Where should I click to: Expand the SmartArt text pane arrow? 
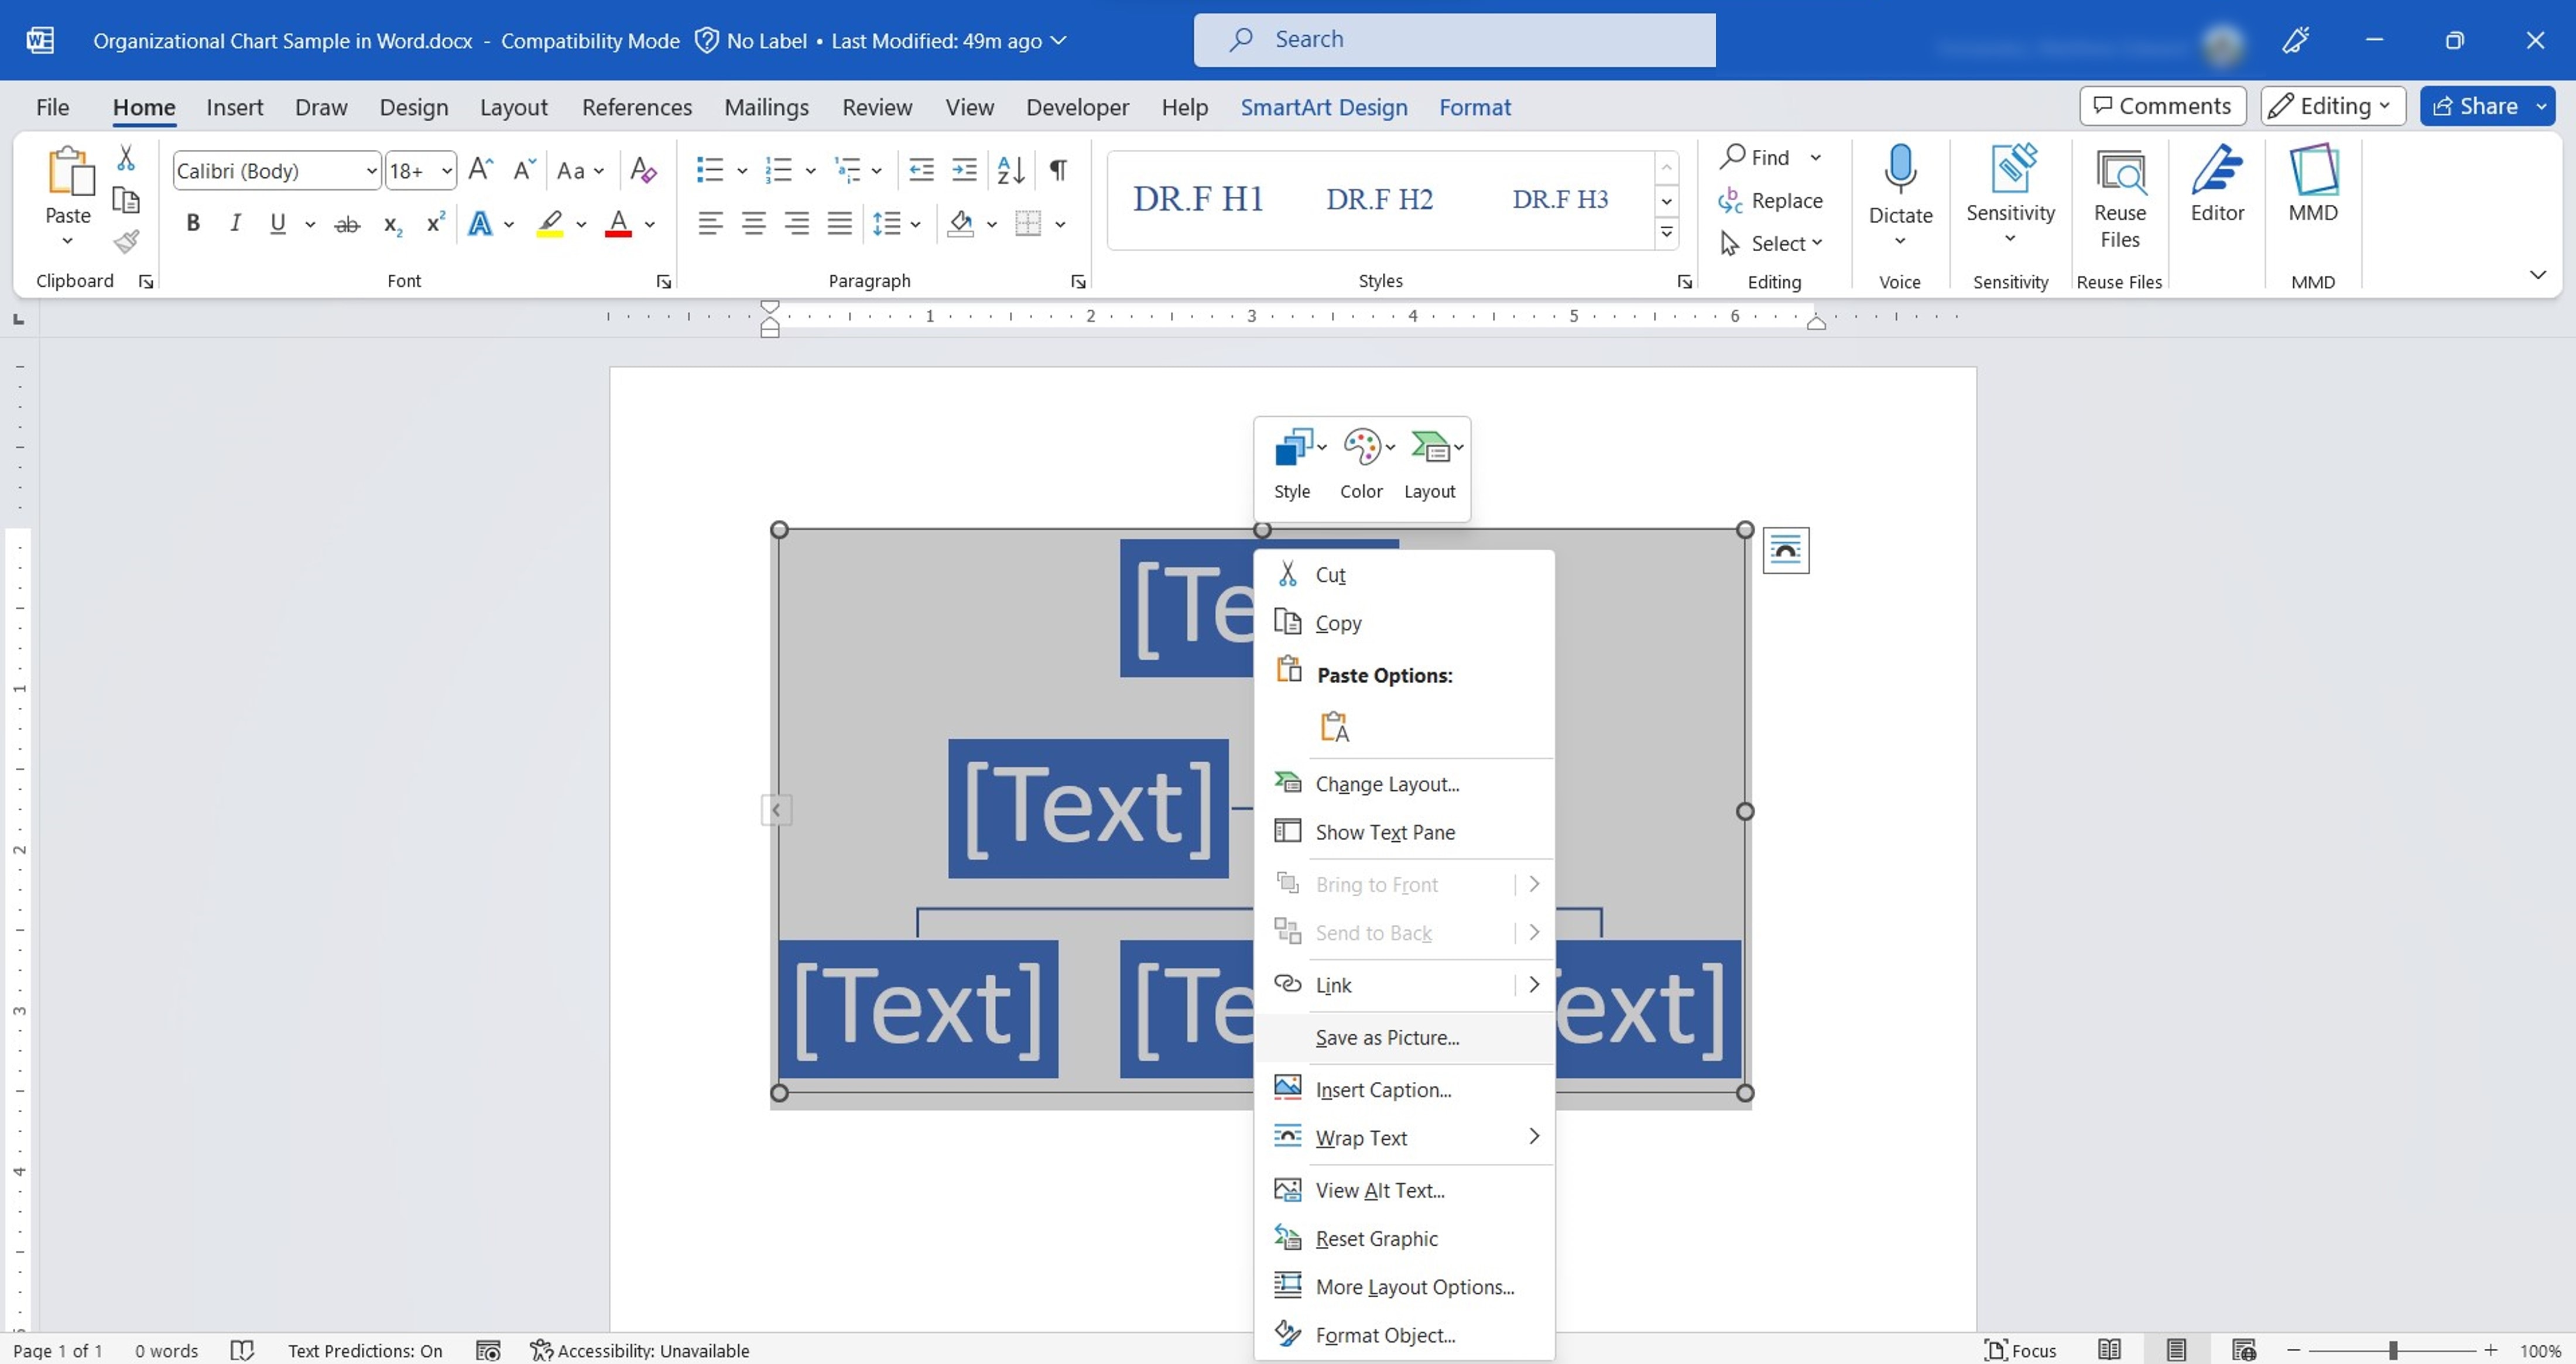pos(776,810)
